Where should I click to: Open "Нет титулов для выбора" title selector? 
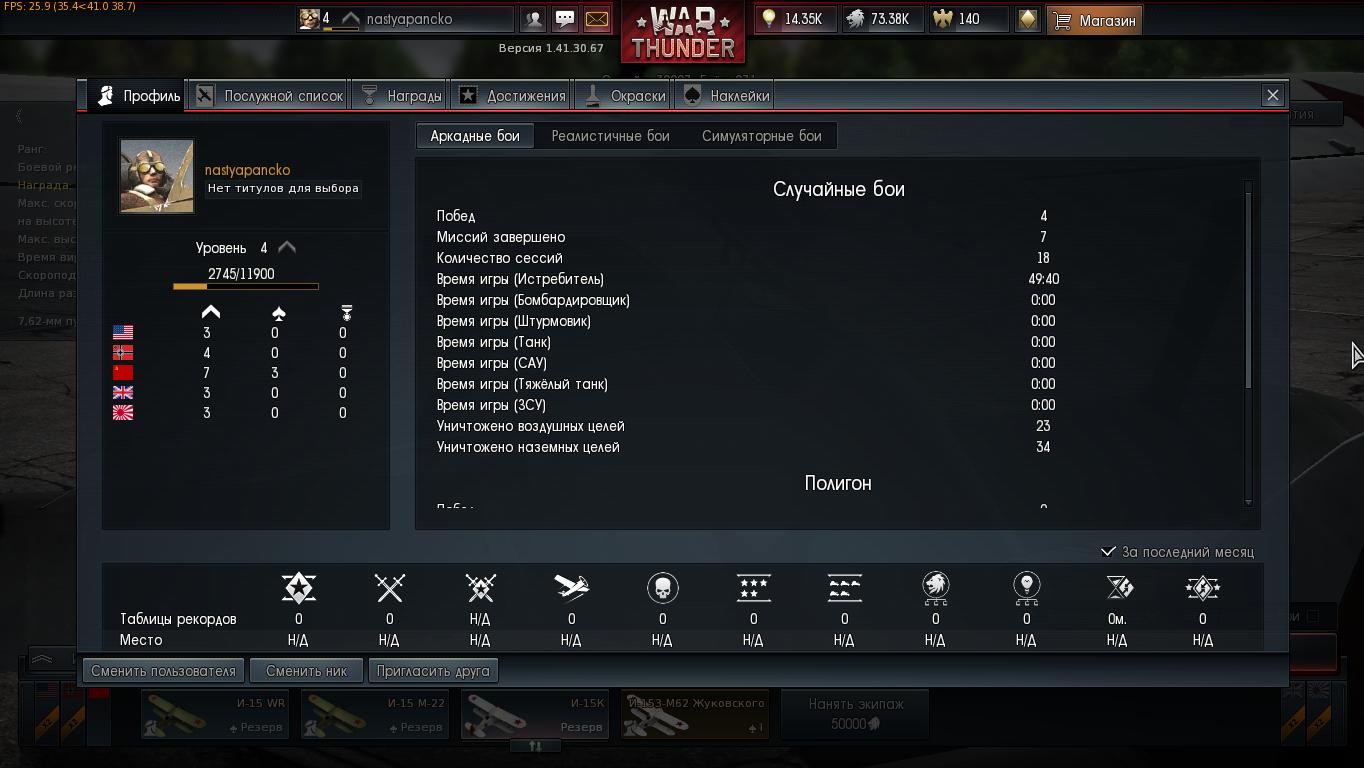[x=283, y=188]
